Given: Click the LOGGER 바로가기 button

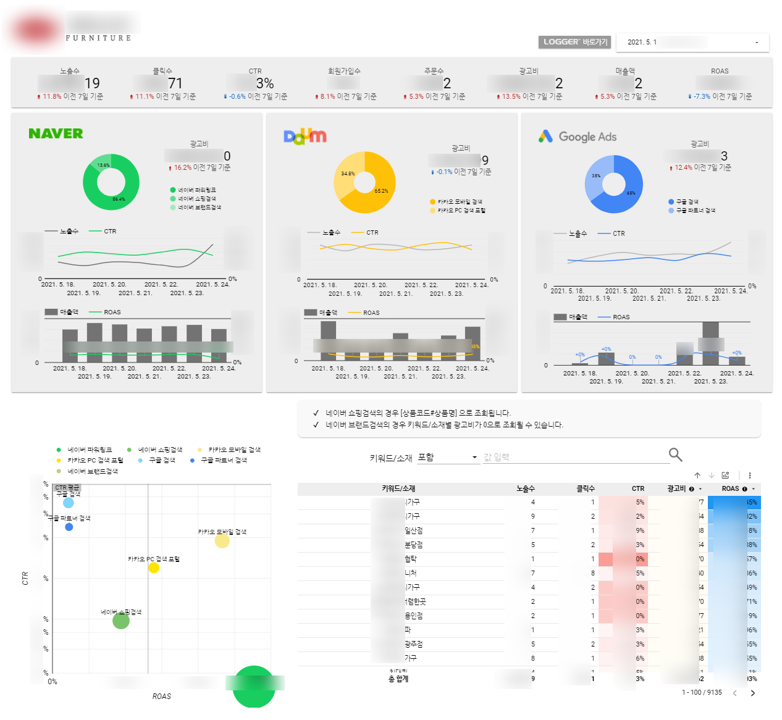Looking at the screenshot, I should click(575, 42).
